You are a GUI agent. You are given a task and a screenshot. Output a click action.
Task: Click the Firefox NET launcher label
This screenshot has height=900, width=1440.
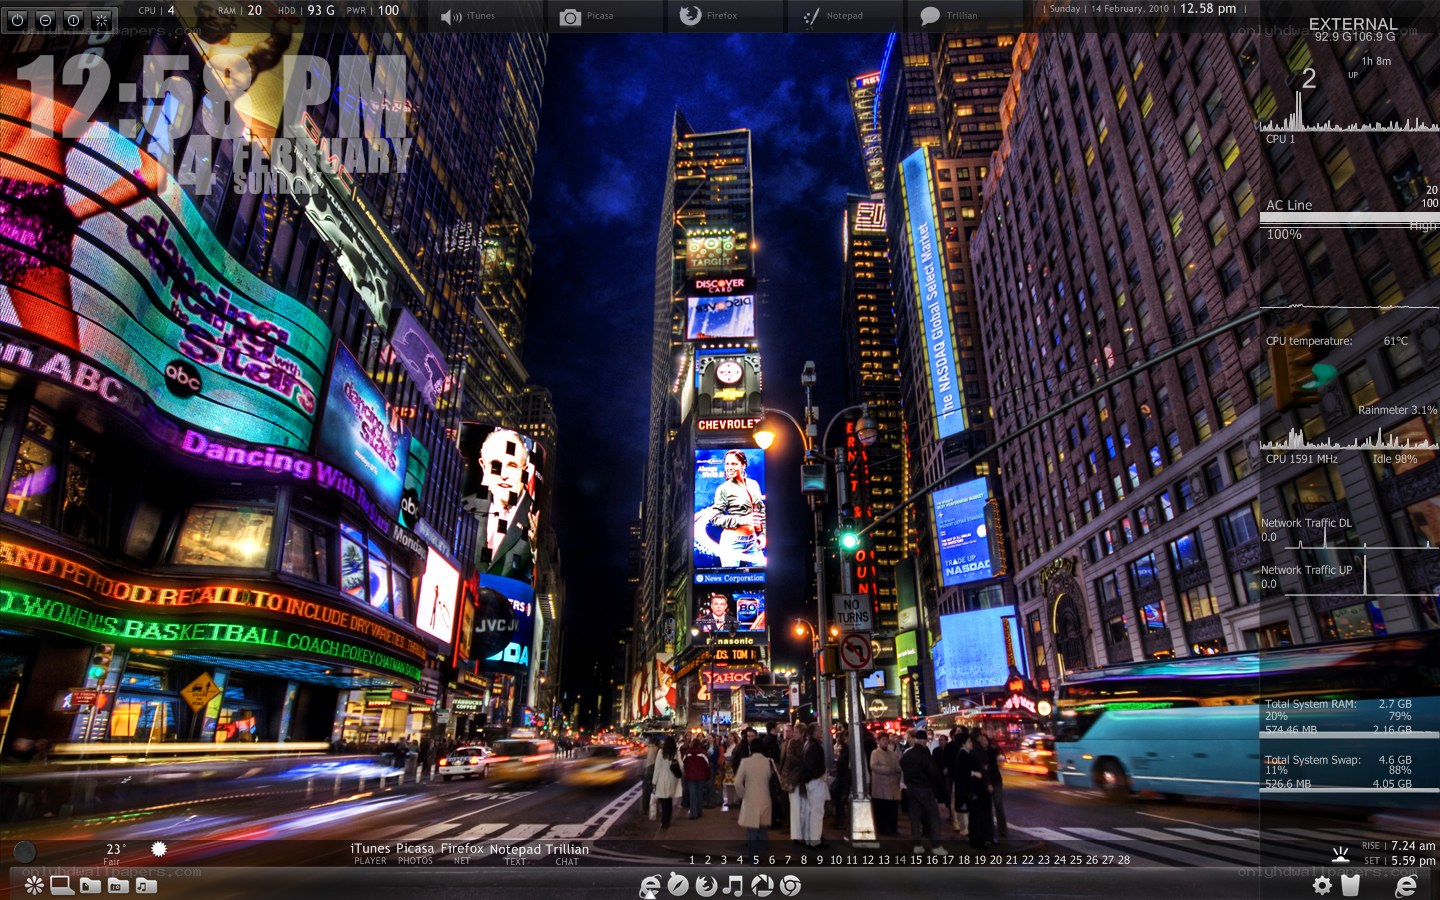(462, 853)
